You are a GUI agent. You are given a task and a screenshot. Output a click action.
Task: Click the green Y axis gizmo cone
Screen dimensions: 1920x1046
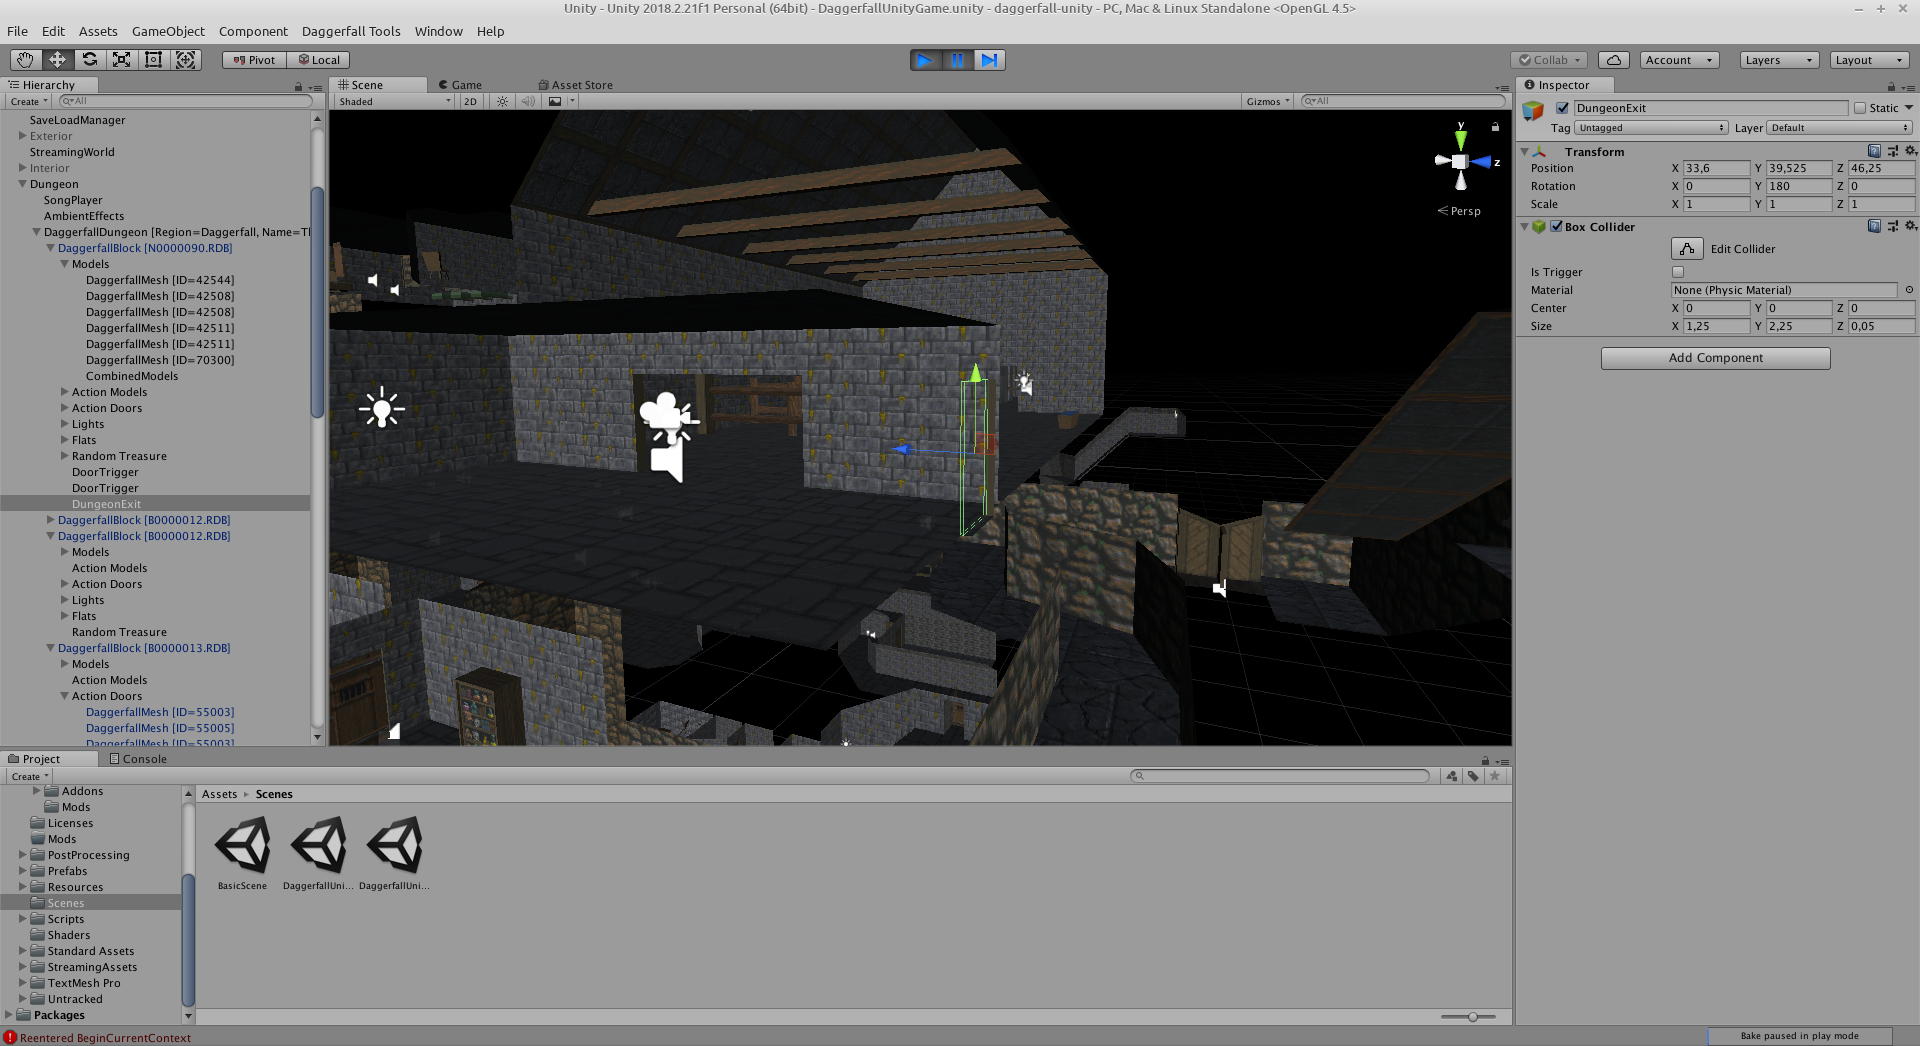coord(1461,139)
